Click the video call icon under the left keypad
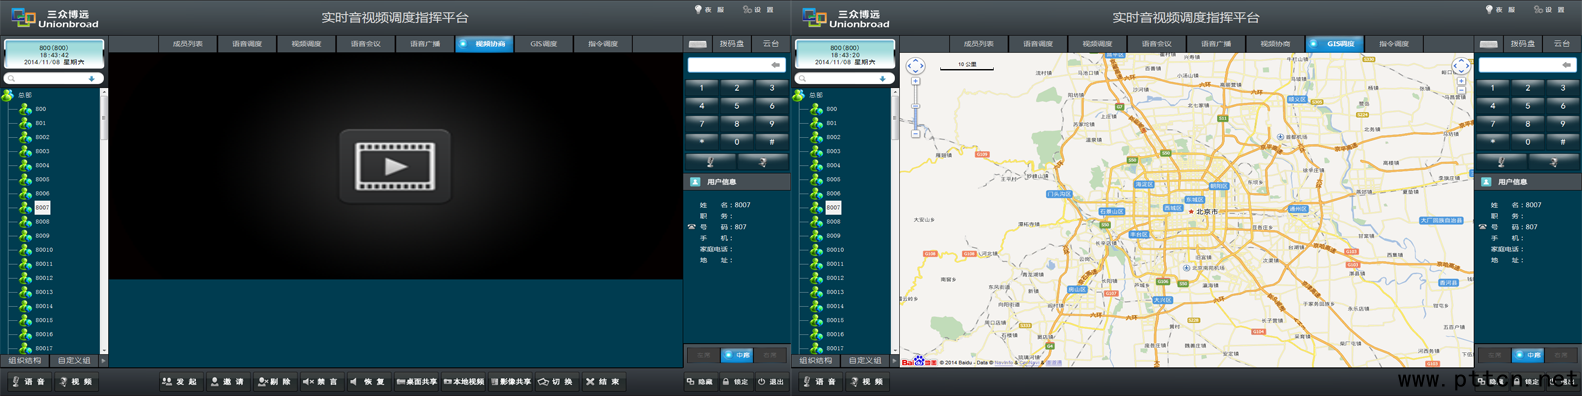The width and height of the screenshot is (1582, 396). point(762,162)
